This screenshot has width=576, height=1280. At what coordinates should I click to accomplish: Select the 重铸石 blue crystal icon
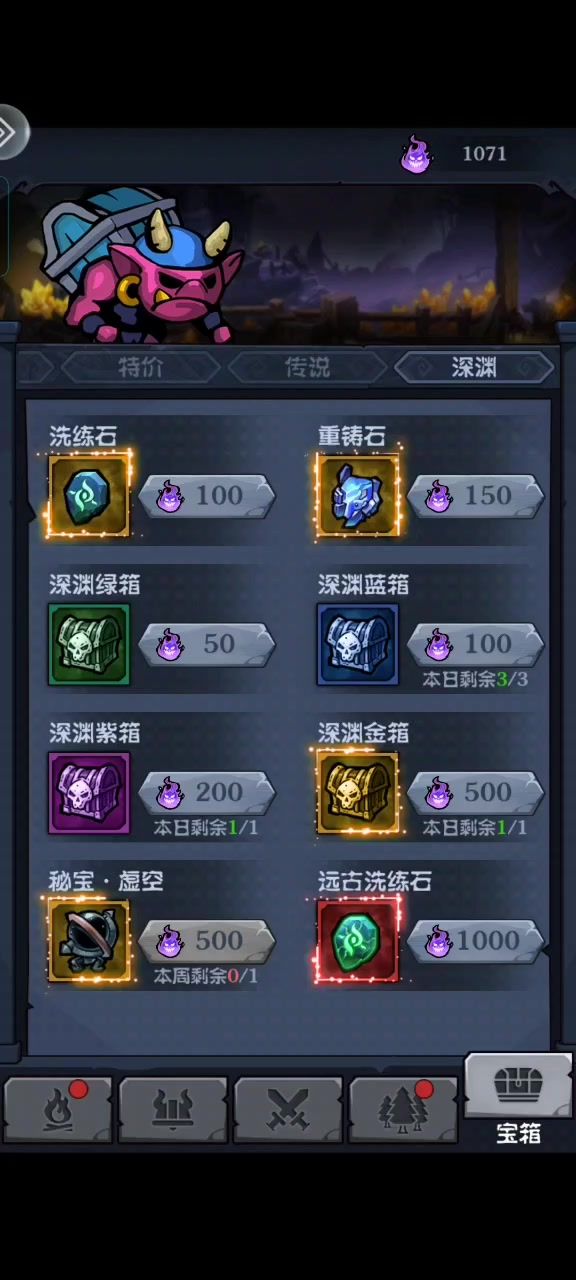click(358, 495)
